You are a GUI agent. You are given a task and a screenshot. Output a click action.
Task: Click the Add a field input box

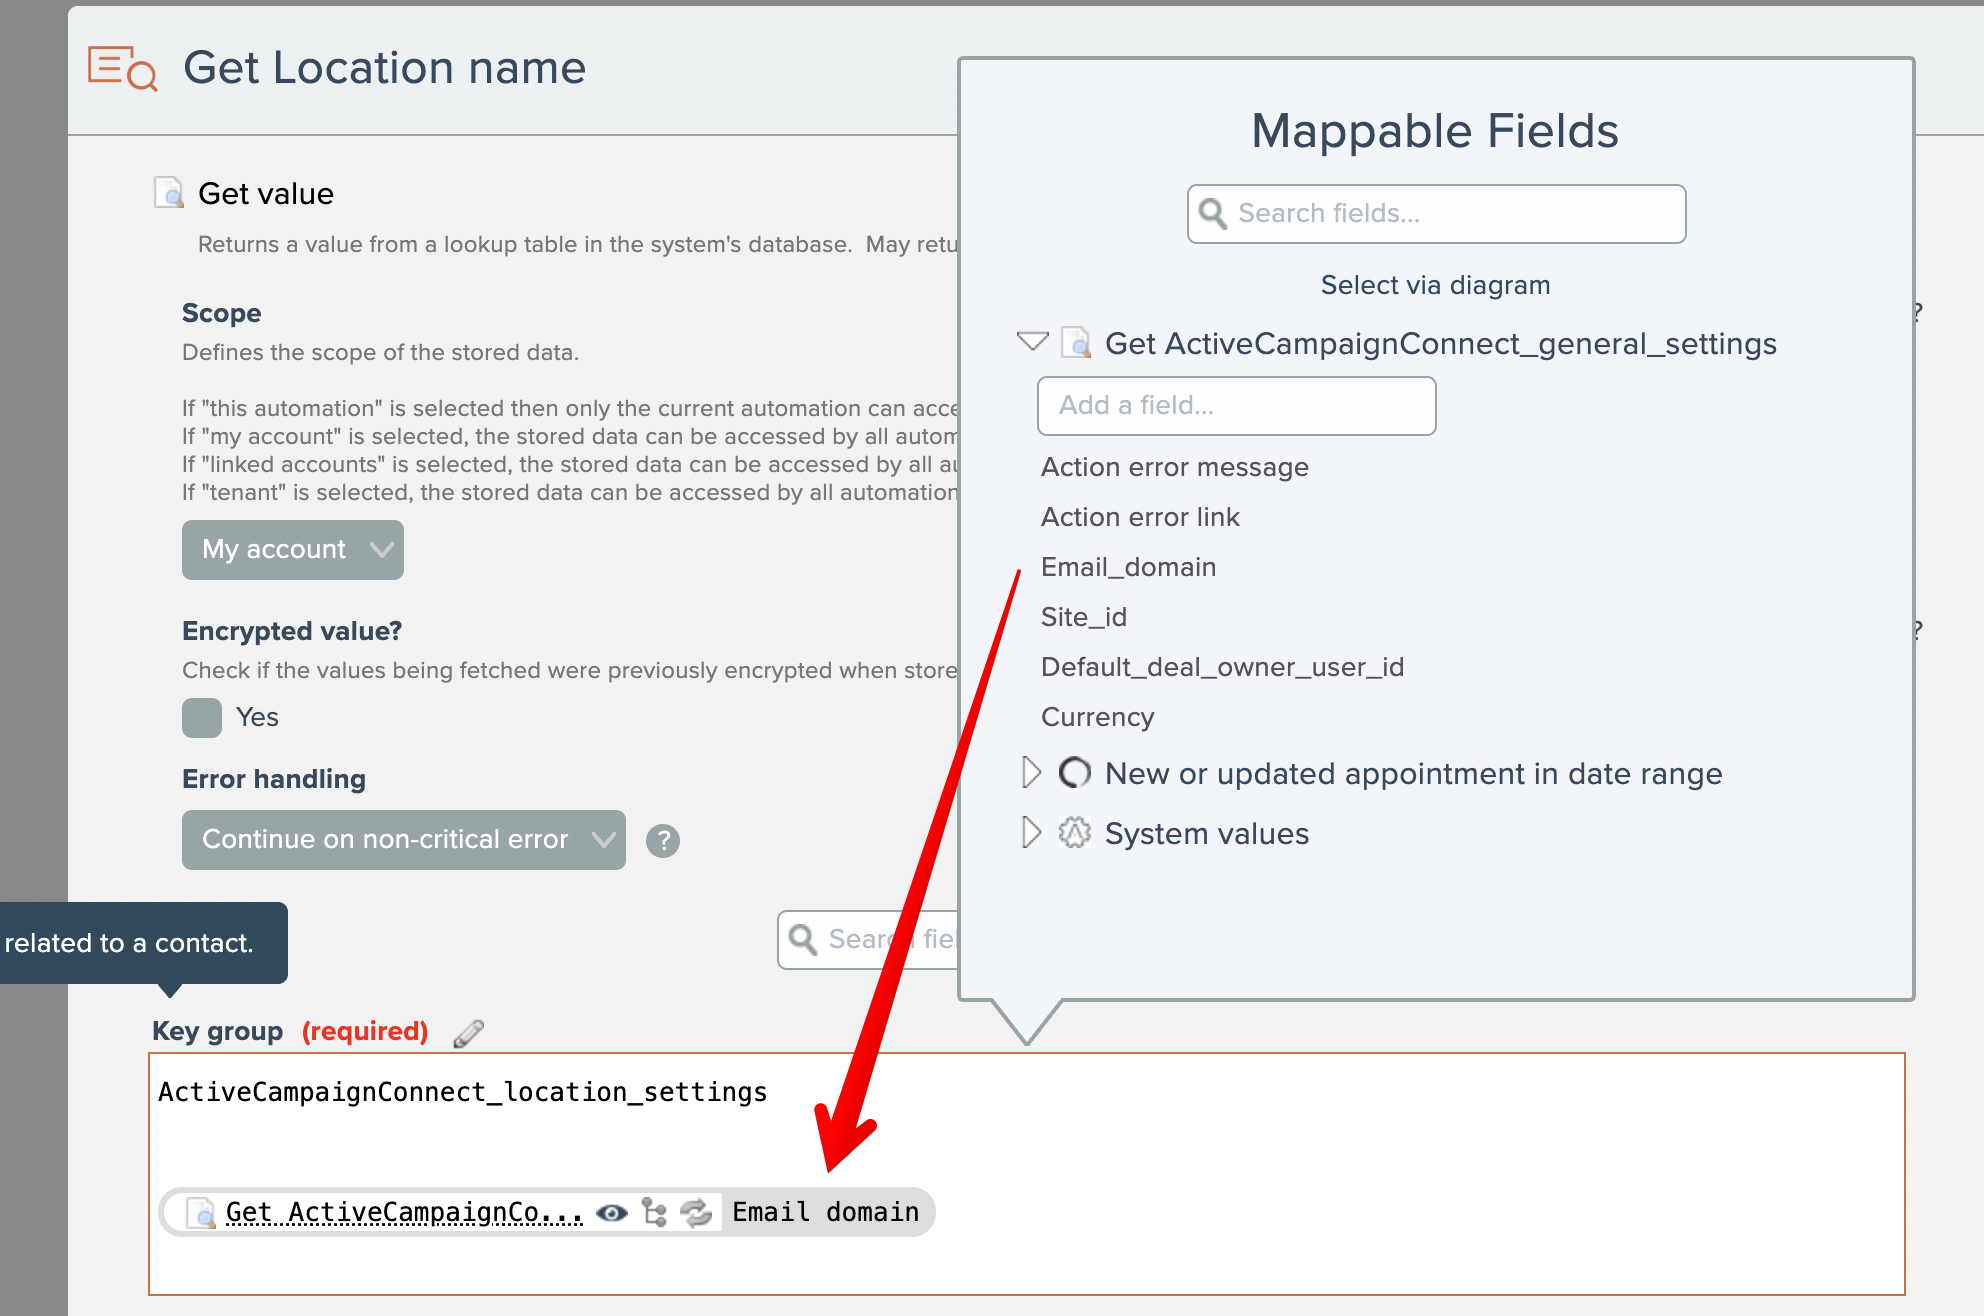(1236, 406)
